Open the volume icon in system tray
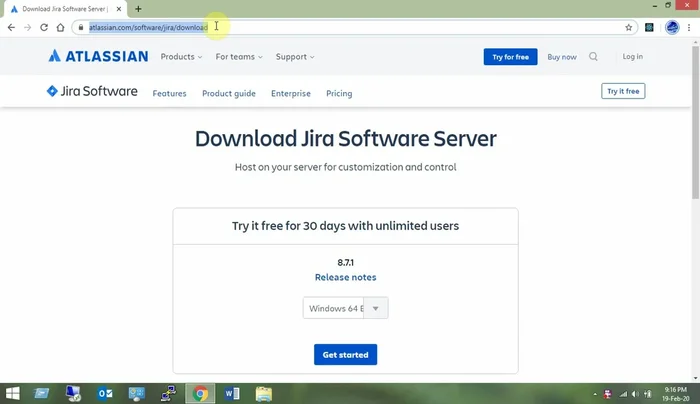The image size is (700, 404). click(x=635, y=394)
